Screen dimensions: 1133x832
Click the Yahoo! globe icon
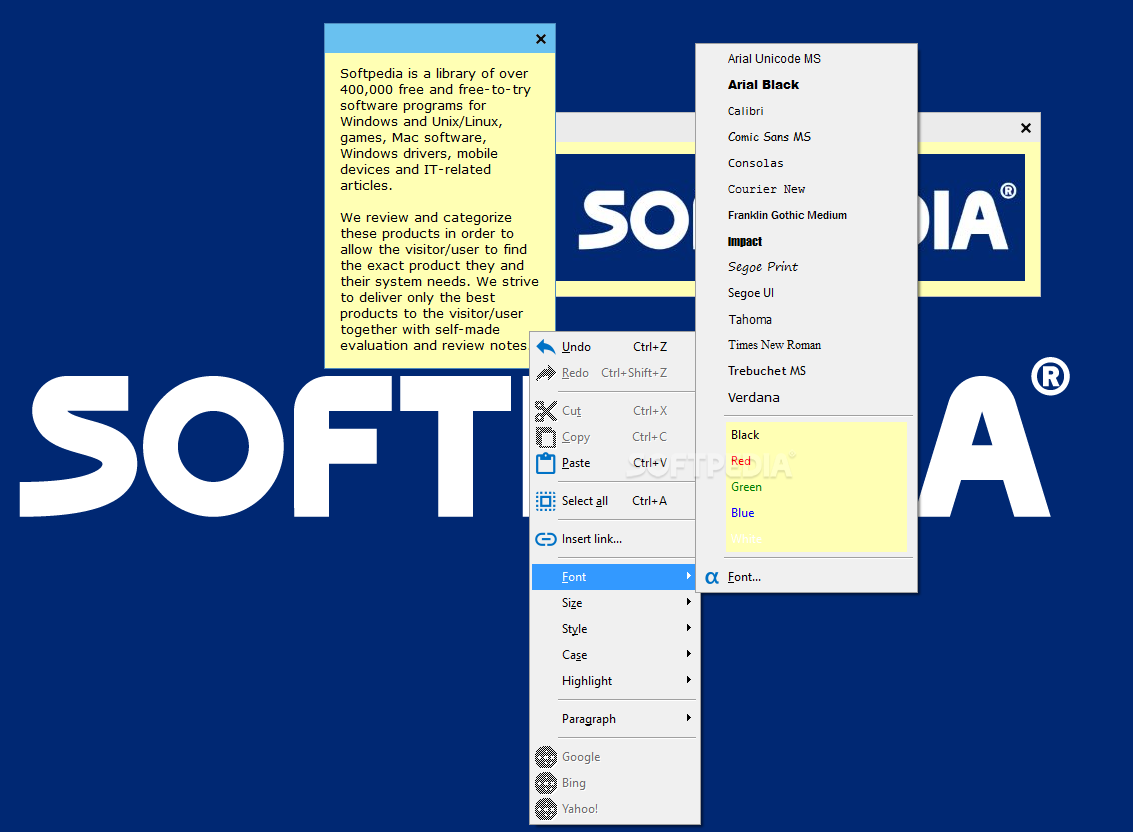[546, 809]
